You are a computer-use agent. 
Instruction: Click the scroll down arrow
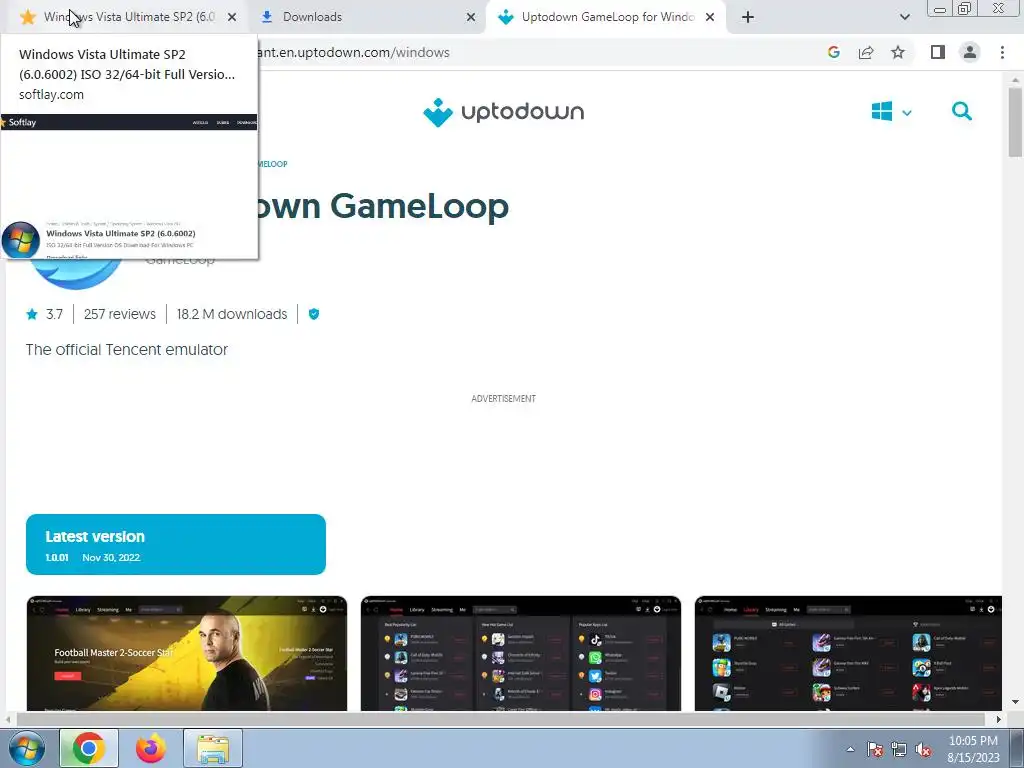click(x=1015, y=702)
